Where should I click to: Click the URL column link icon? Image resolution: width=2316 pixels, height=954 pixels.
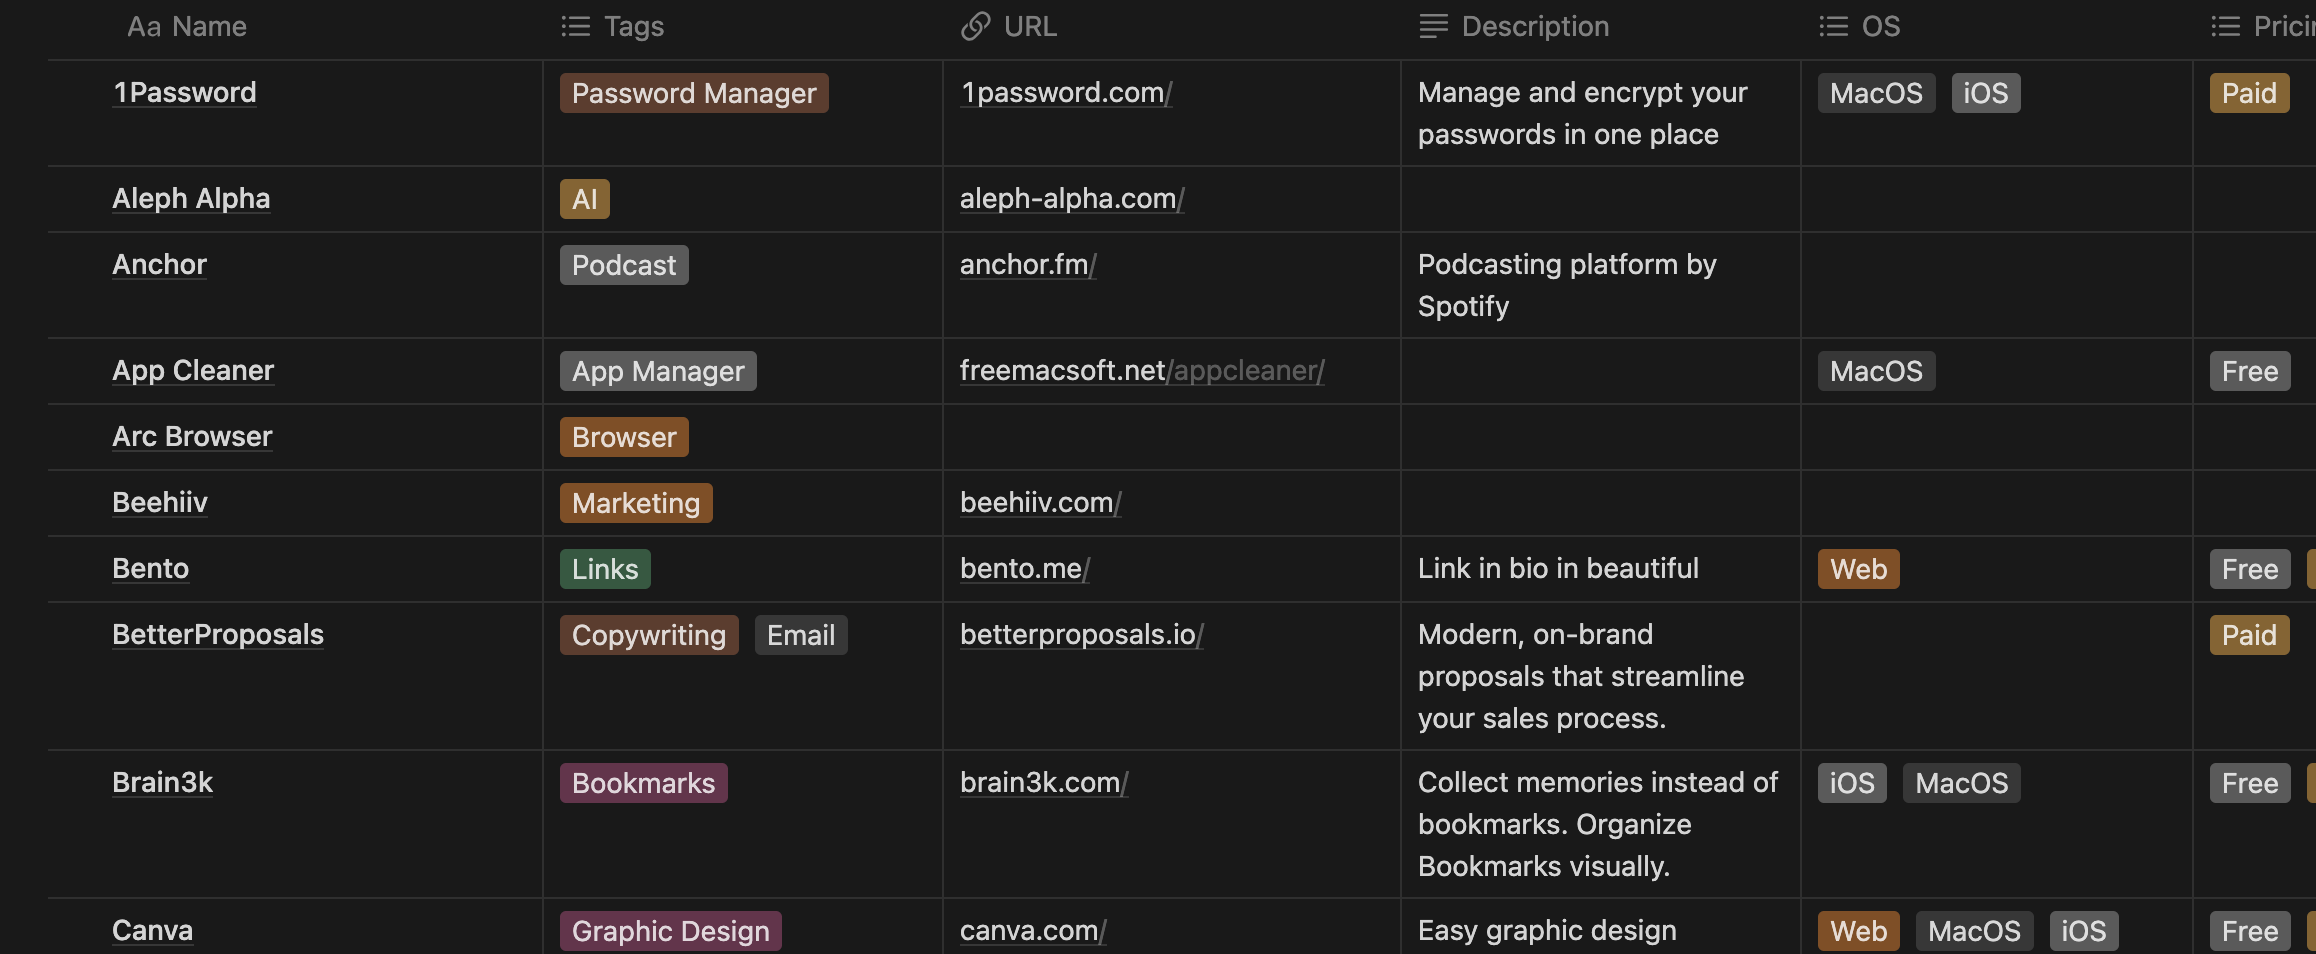pos(975,26)
